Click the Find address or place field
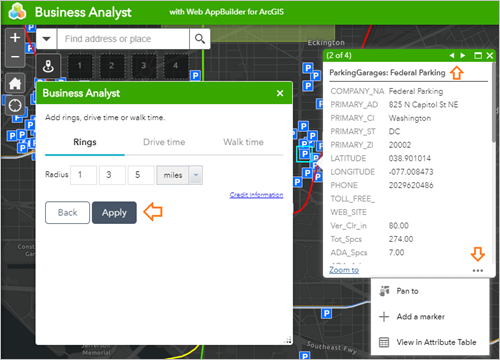This screenshot has width=500, height=360. click(x=123, y=39)
